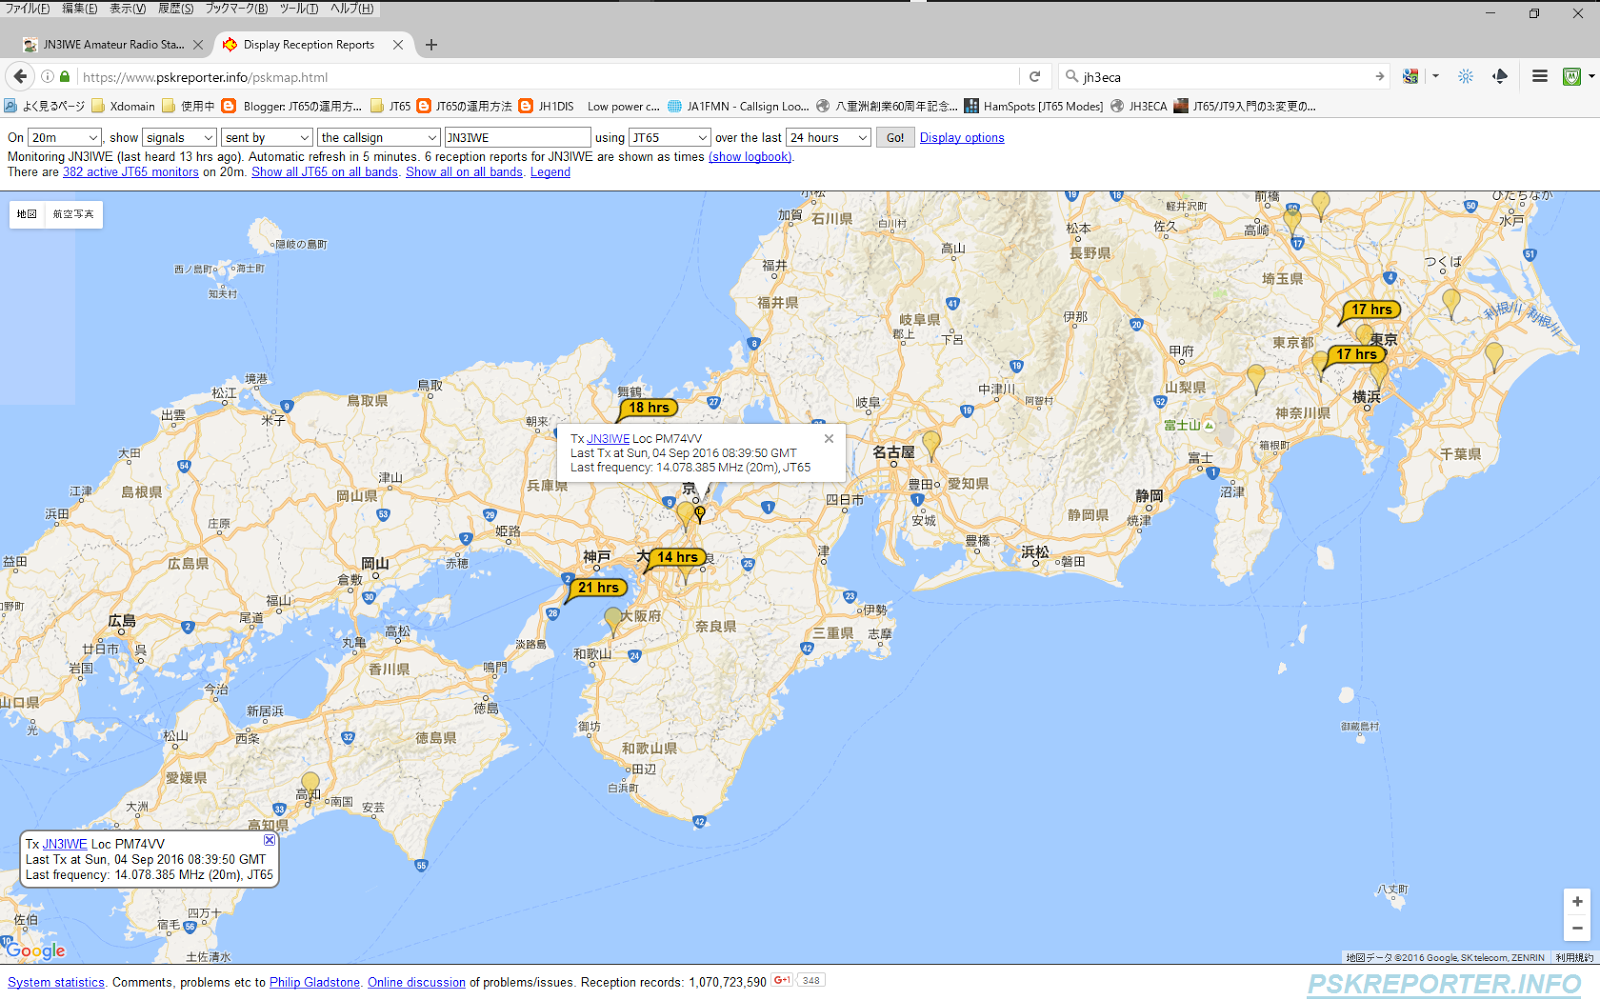Open the green shield add-on icon
Viewport: 1600px width, 1000px height.
pyautogui.click(x=1571, y=77)
